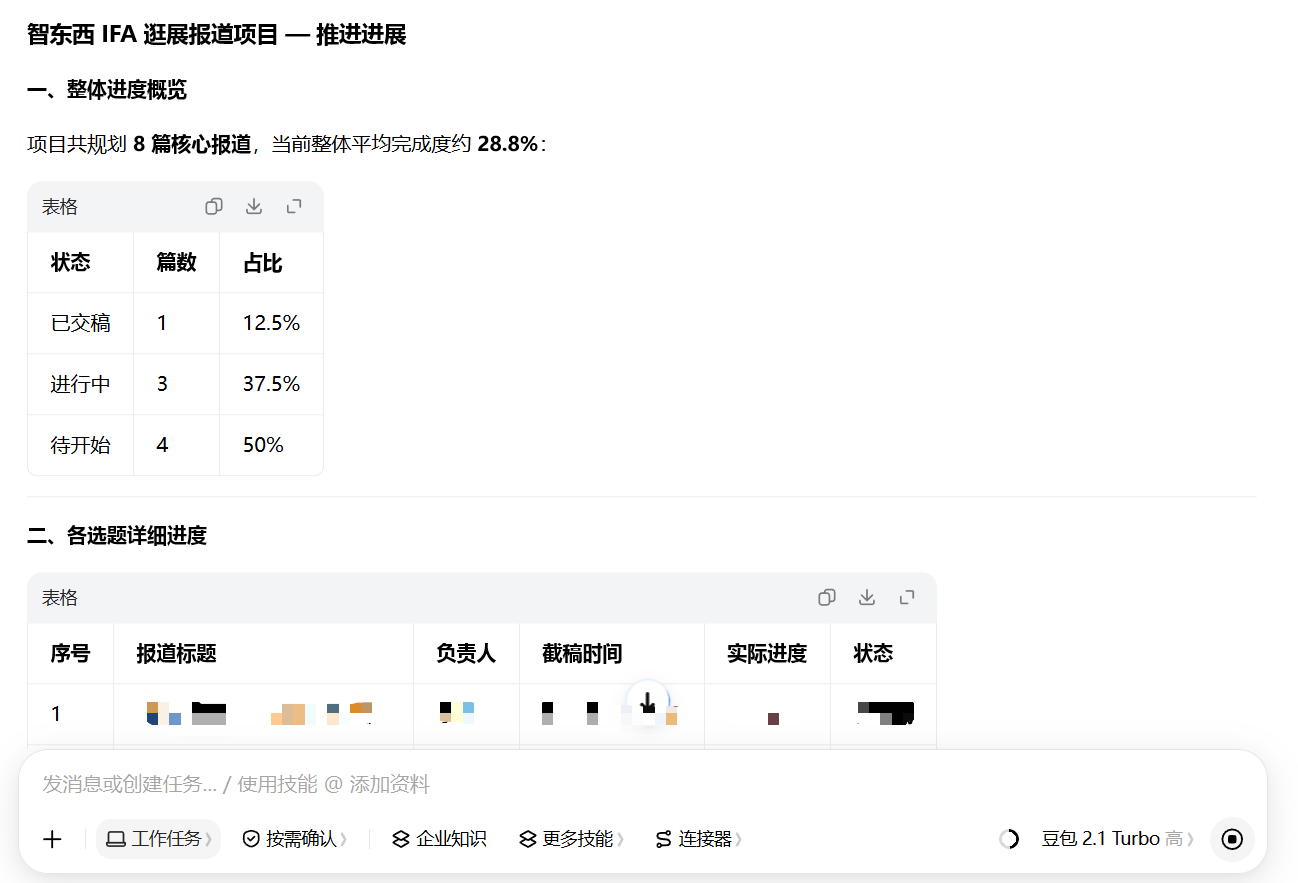Select the 12.5% cell

pos(271,323)
